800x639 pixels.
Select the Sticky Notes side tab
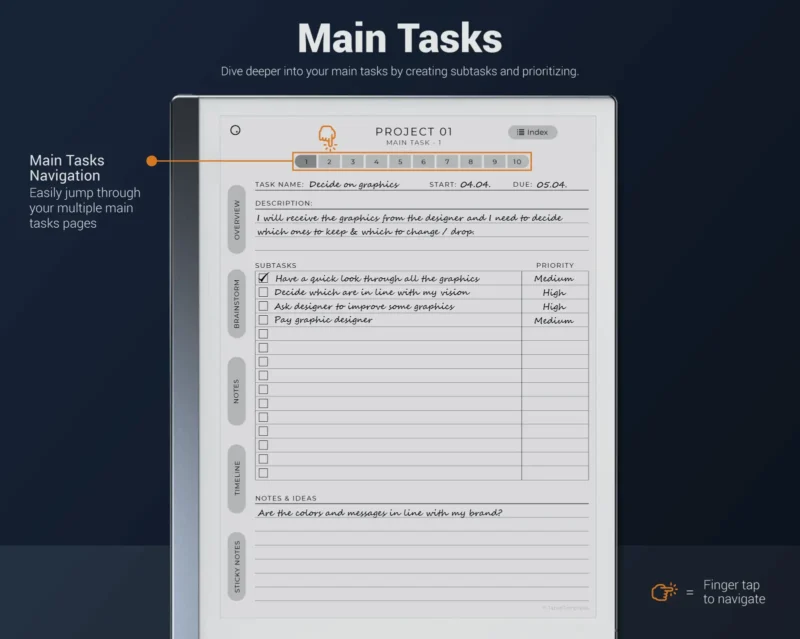point(237,567)
